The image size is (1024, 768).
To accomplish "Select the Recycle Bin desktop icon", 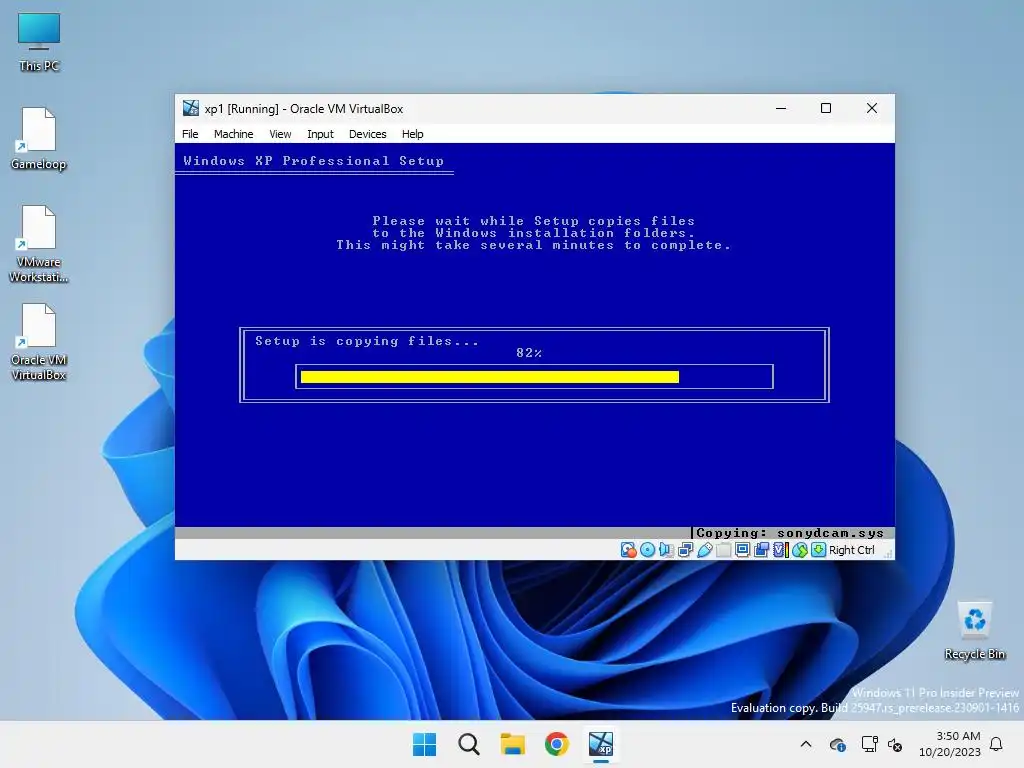I will click(x=975, y=631).
